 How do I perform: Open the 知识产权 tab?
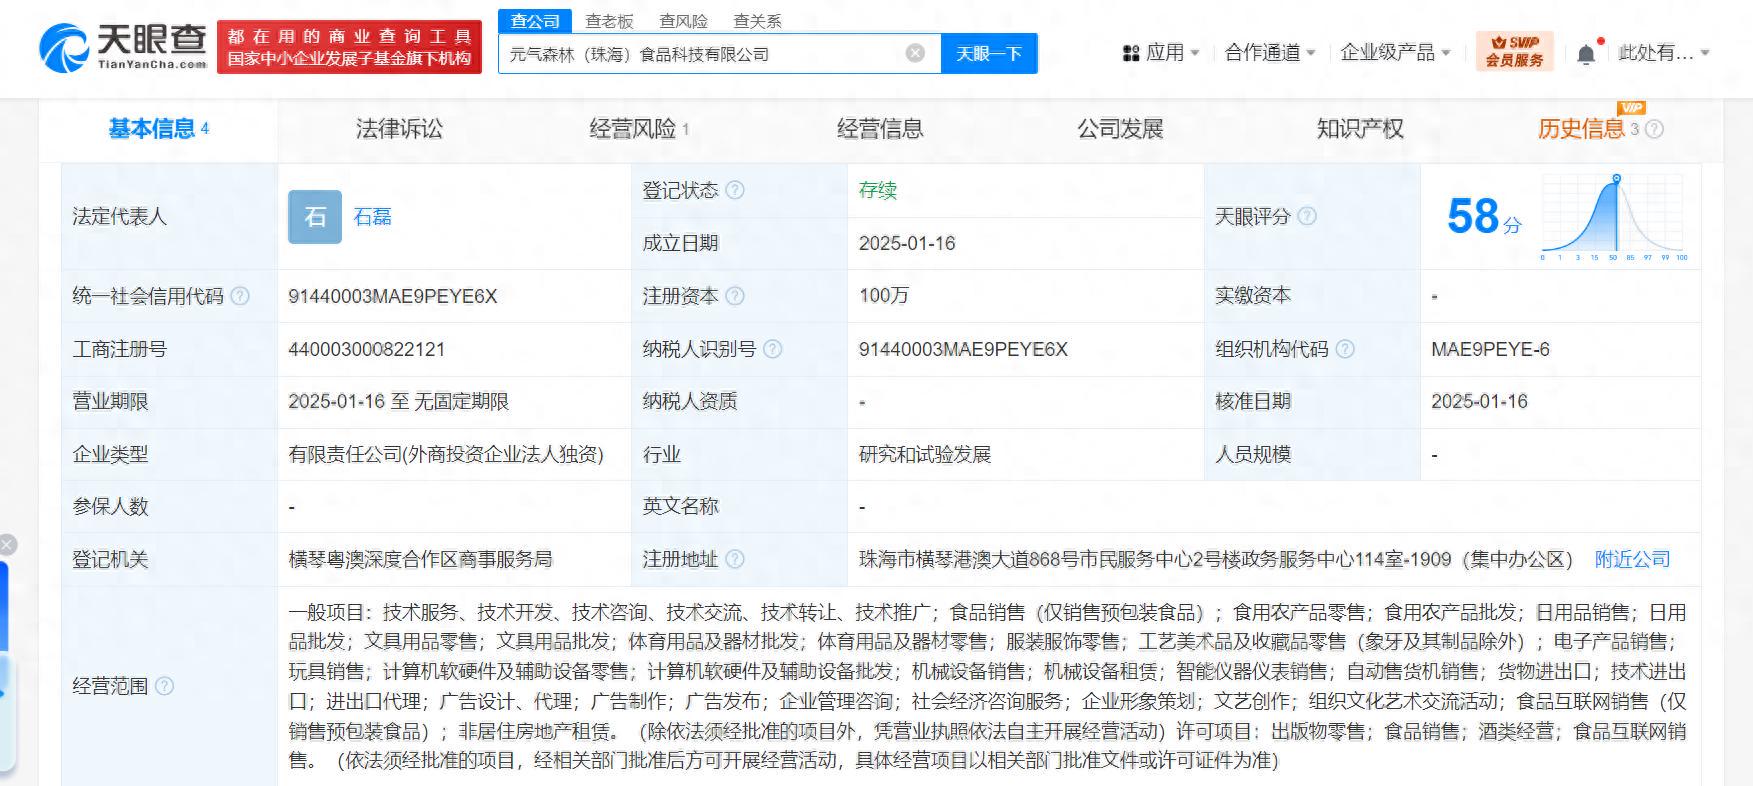(x=1360, y=129)
